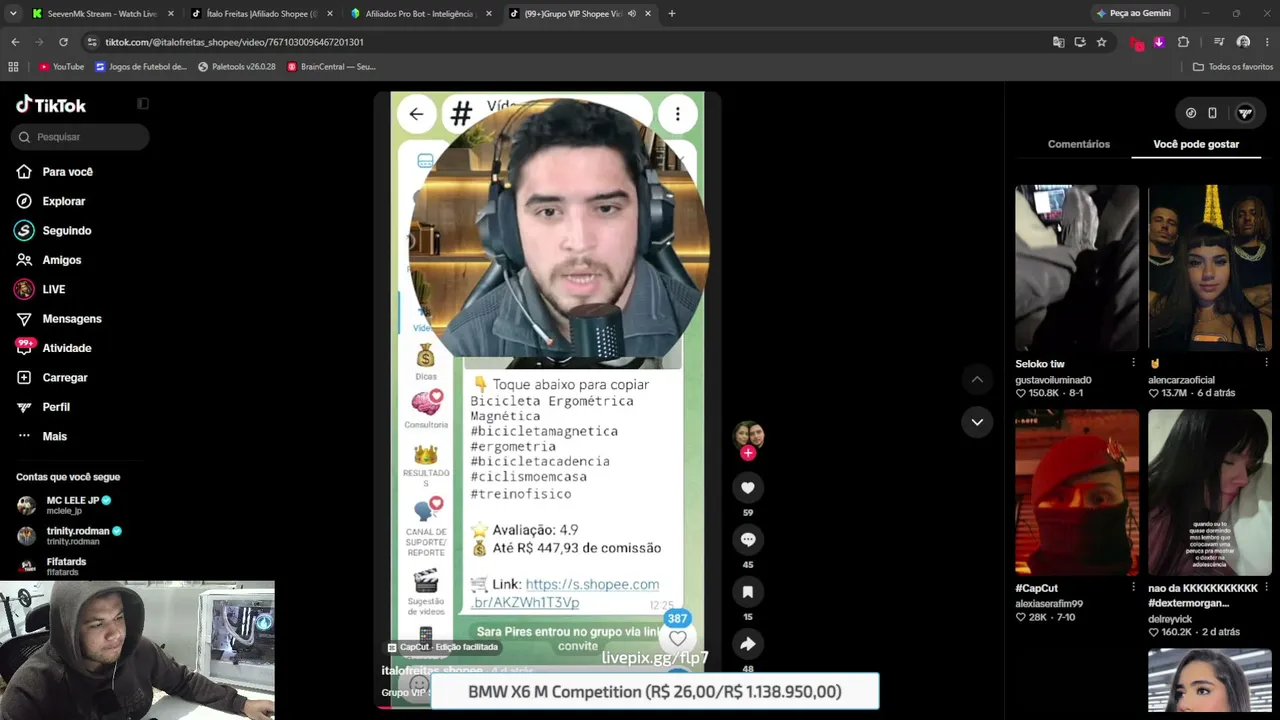Image resolution: width=1280 pixels, height=720 pixels.
Task: Switch to Ítalo Freitas Afiliado Shopee tab
Action: pos(262,14)
